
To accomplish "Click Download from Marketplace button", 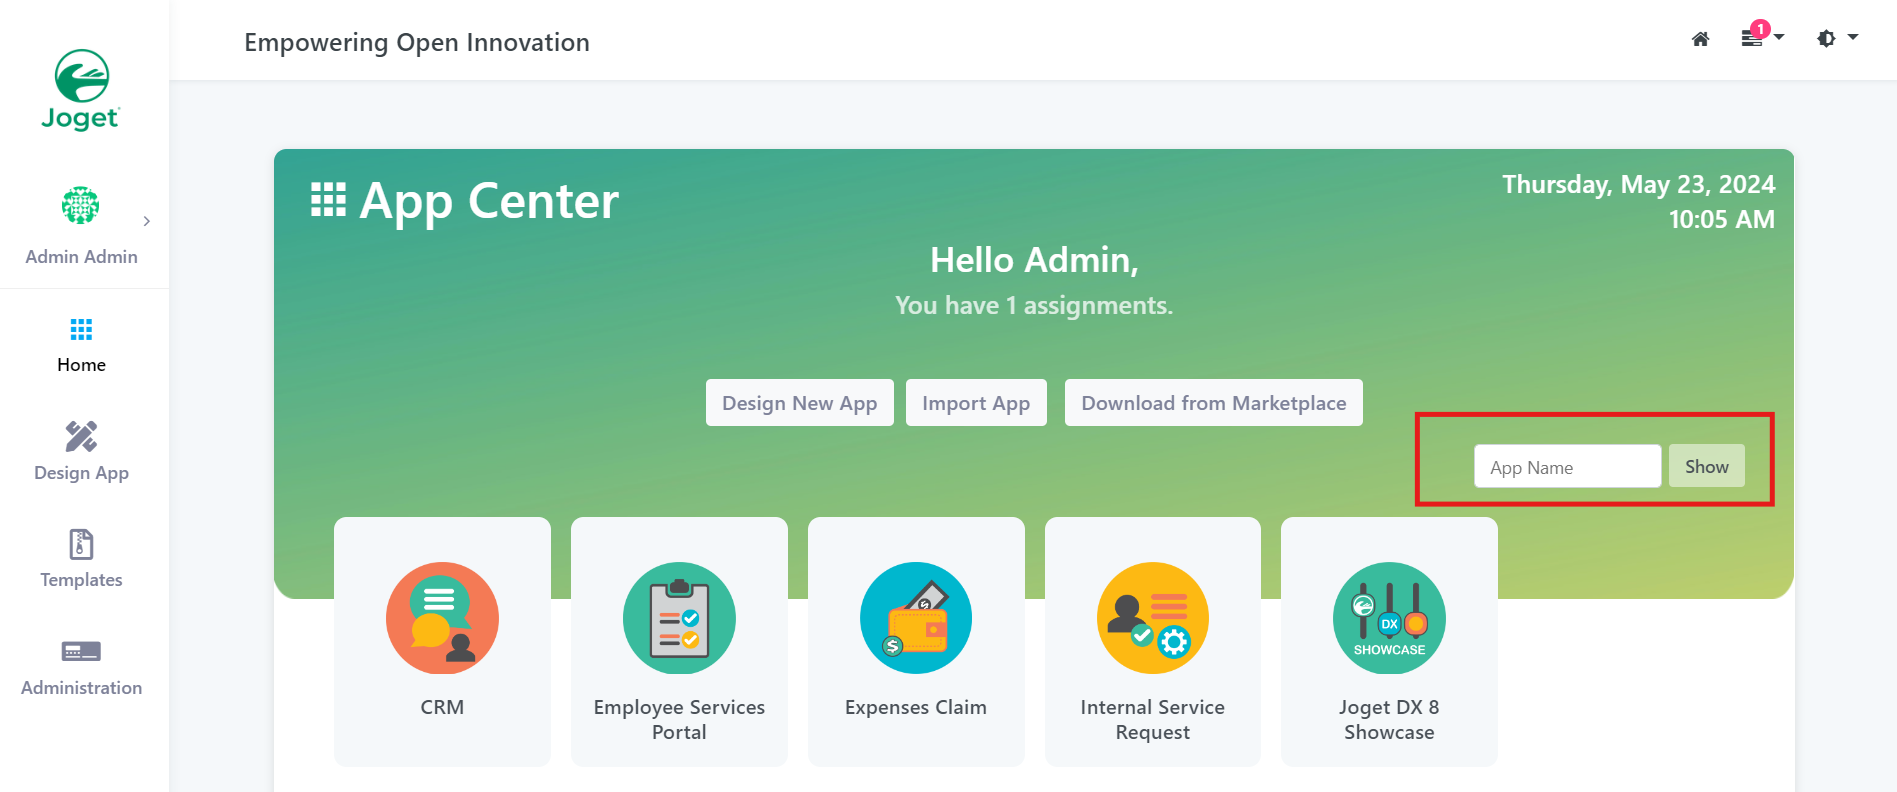I will [1213, 403].
